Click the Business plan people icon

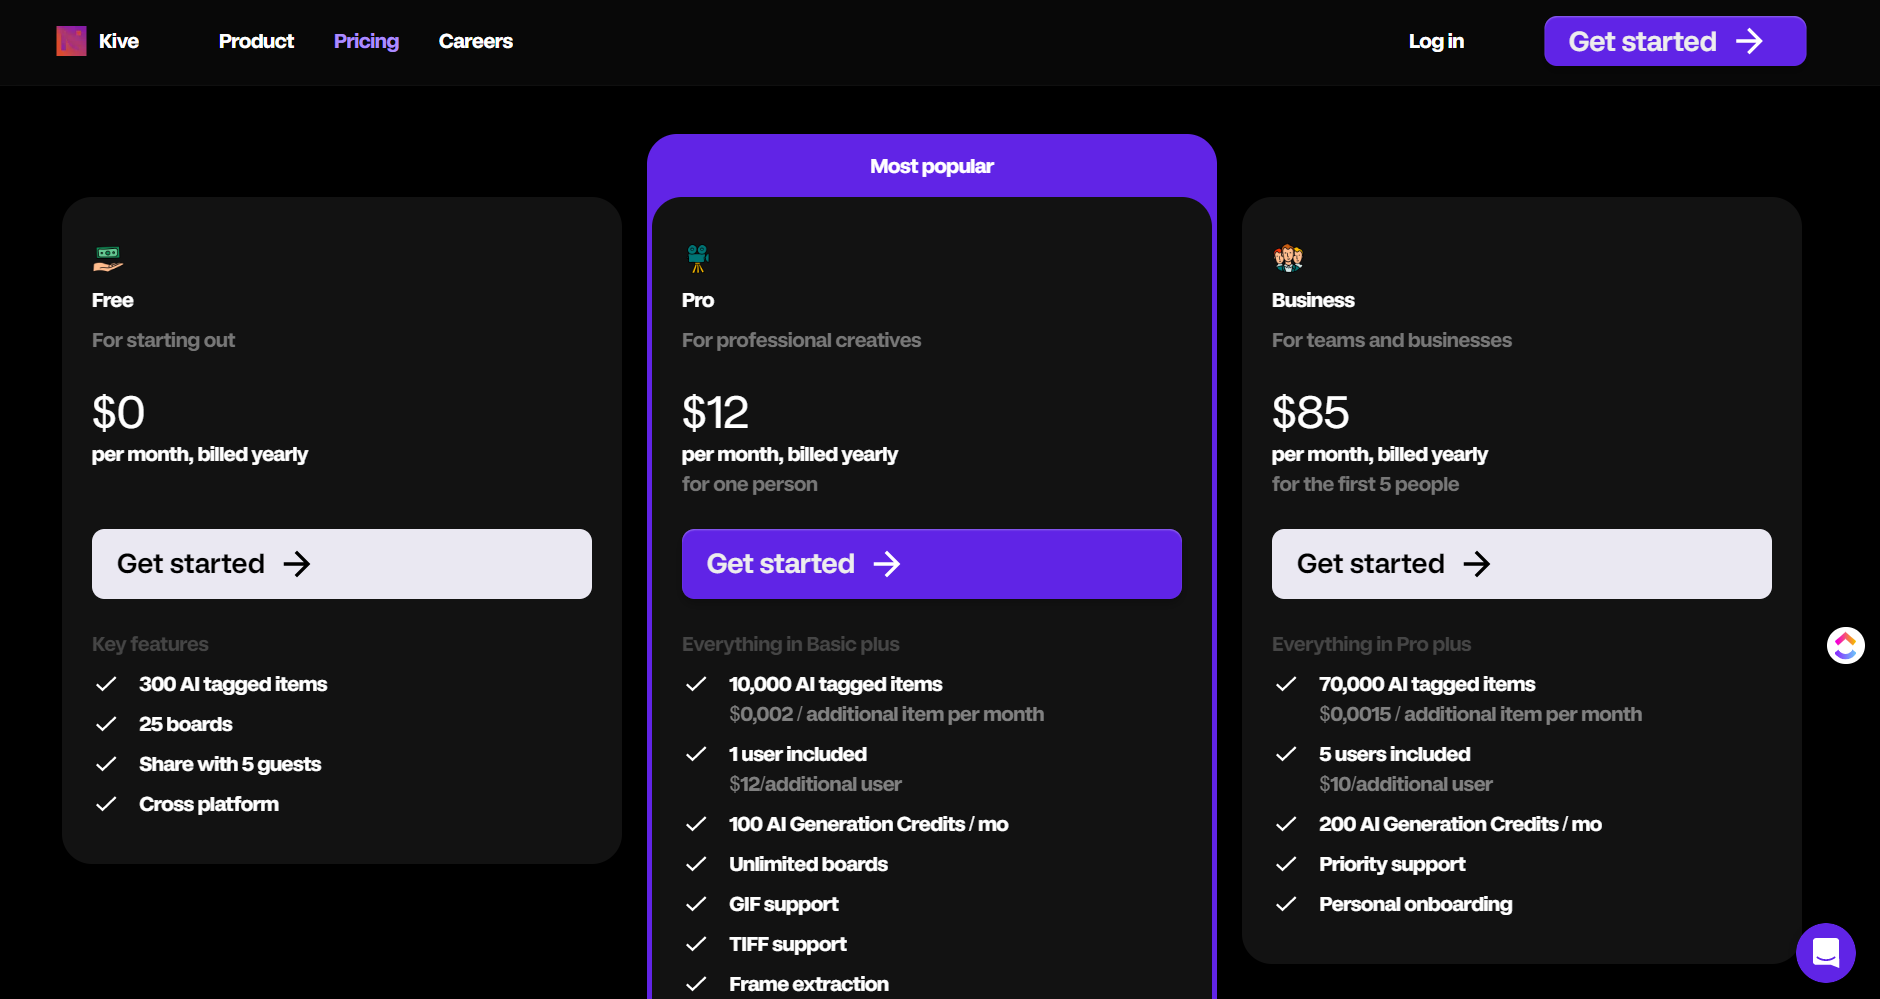click(1288, 258)
